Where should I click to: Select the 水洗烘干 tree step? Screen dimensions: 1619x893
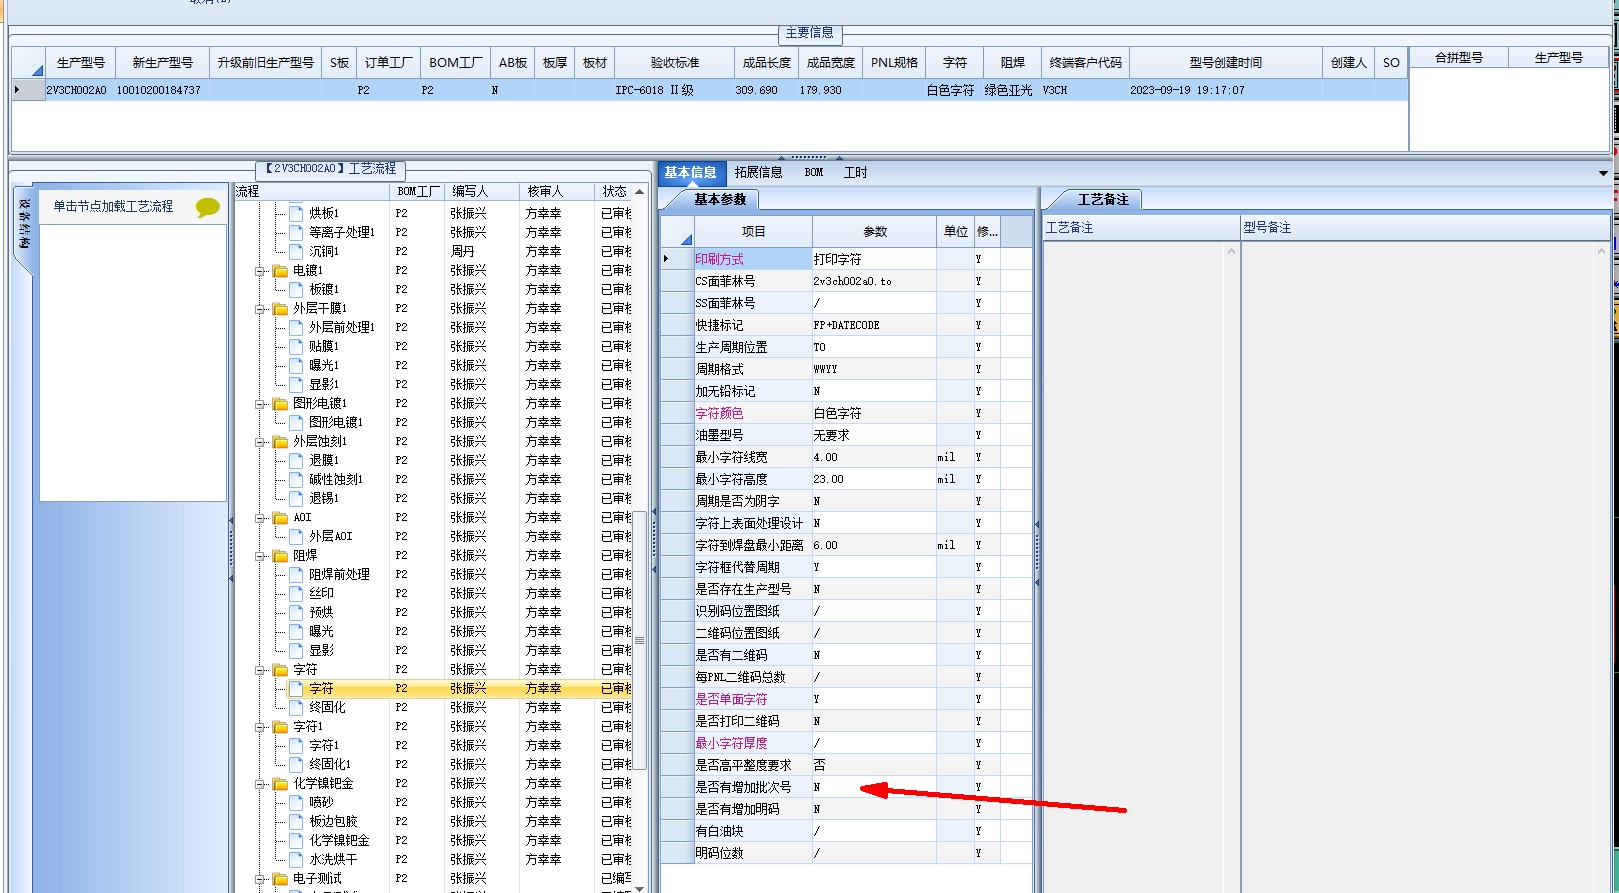pyautogui.click(x=333, y=859)
